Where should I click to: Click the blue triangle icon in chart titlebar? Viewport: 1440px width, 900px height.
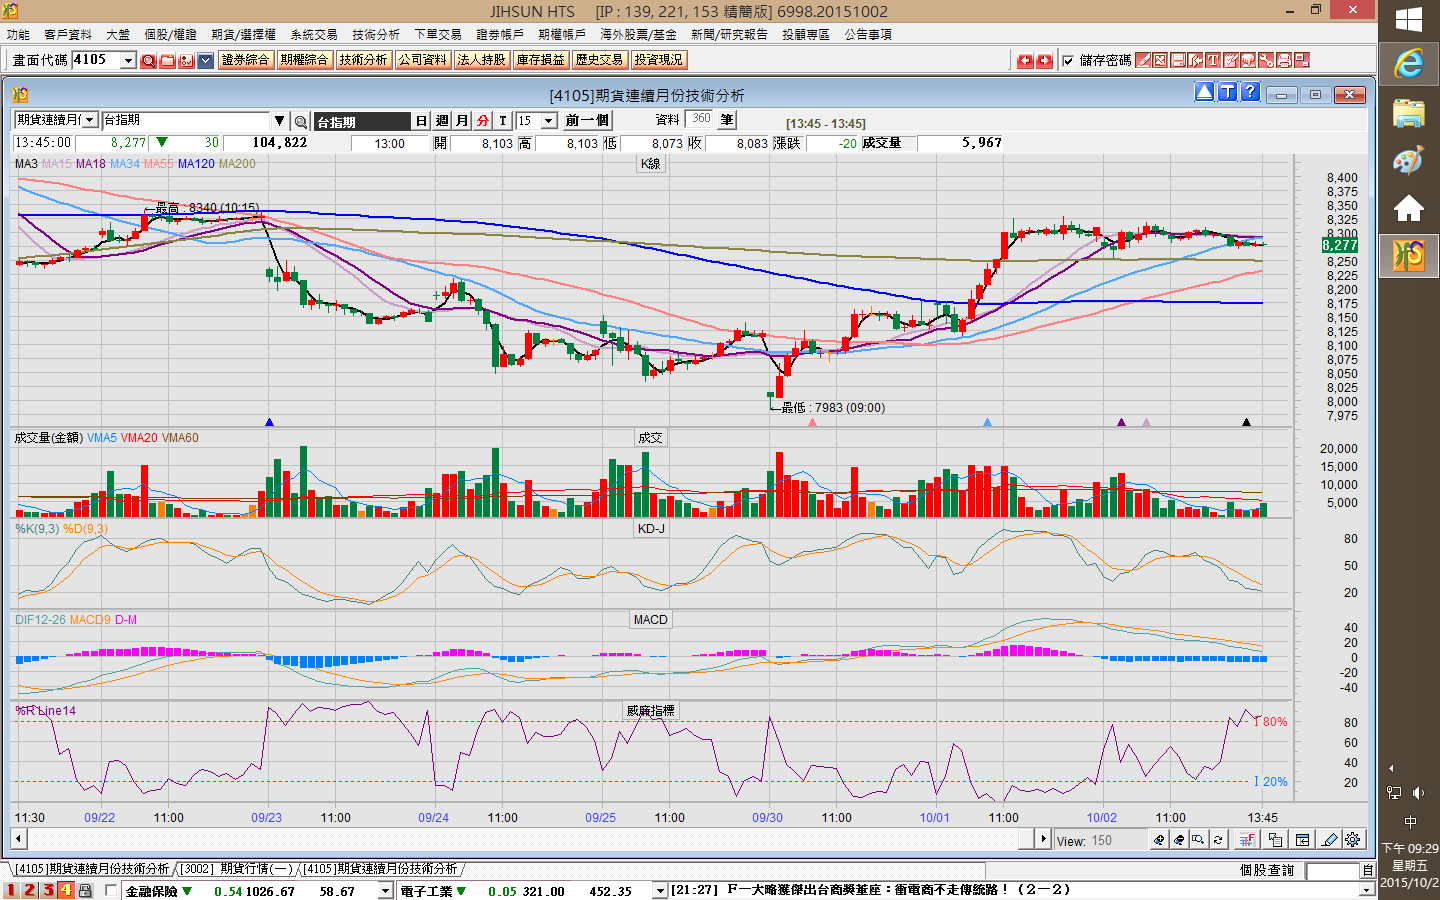1204,92
